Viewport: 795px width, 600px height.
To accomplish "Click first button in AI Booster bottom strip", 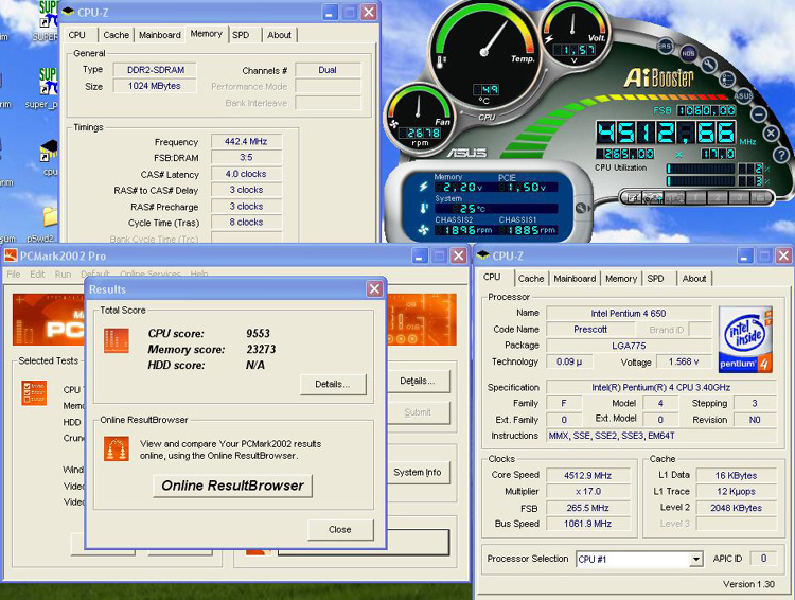I will click(x=634, y=198).
